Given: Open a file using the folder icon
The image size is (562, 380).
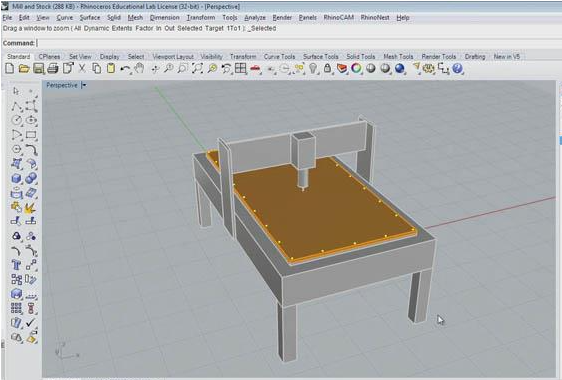Looking at the screenshot, I should tap(24, 68).
